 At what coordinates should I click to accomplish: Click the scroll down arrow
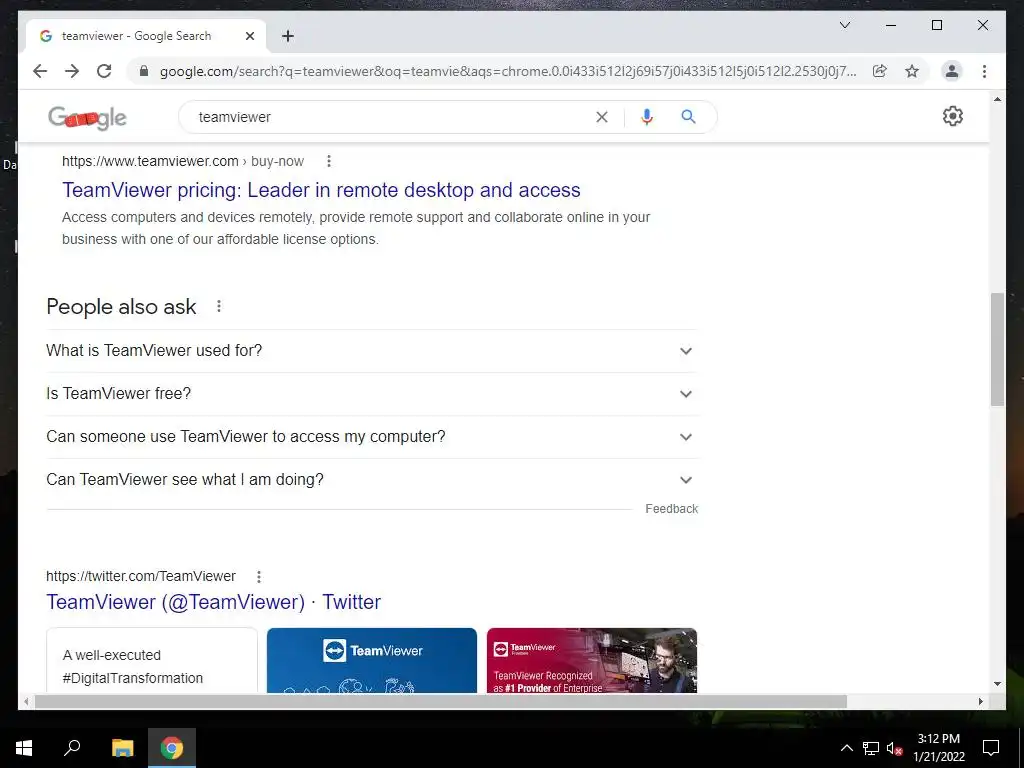[997, 684]
